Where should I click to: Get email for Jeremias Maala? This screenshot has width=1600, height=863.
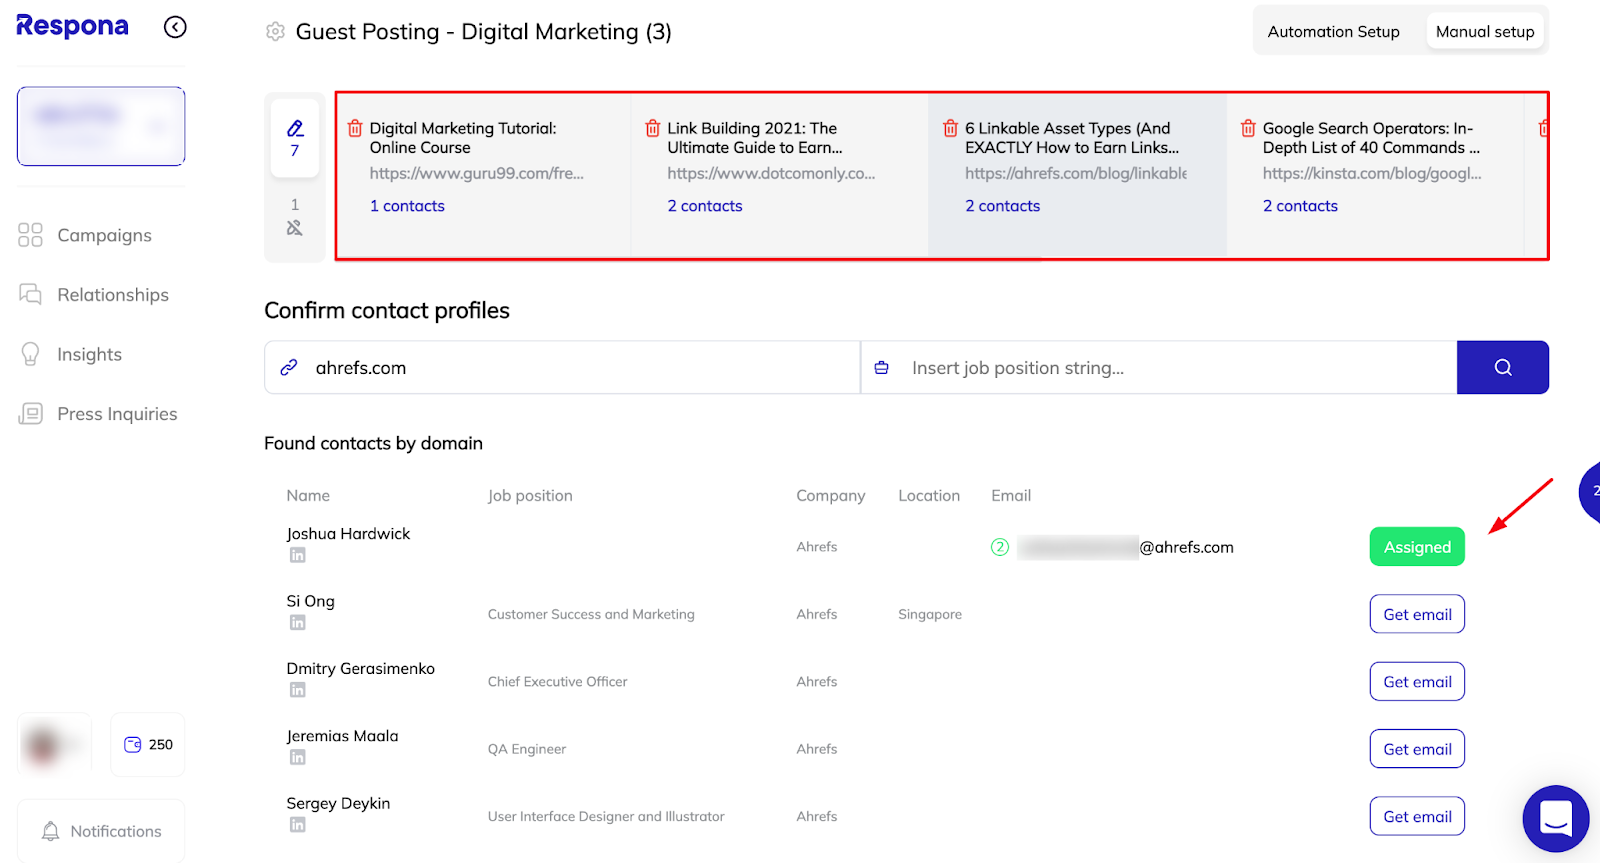click(1417, 749)
